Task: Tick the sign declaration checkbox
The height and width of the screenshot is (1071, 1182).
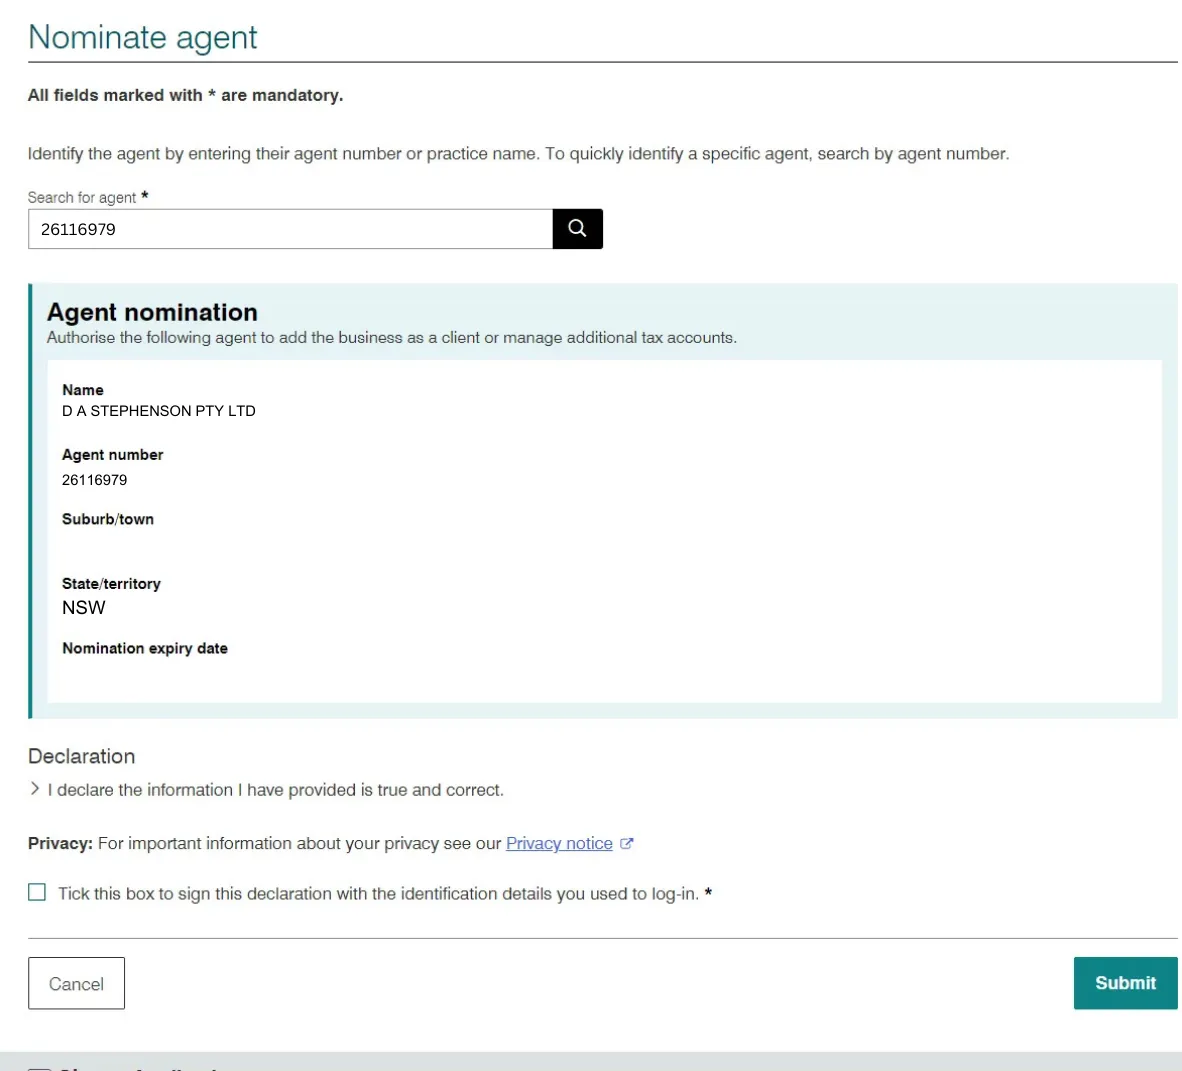Action: (x=37, y=892)
